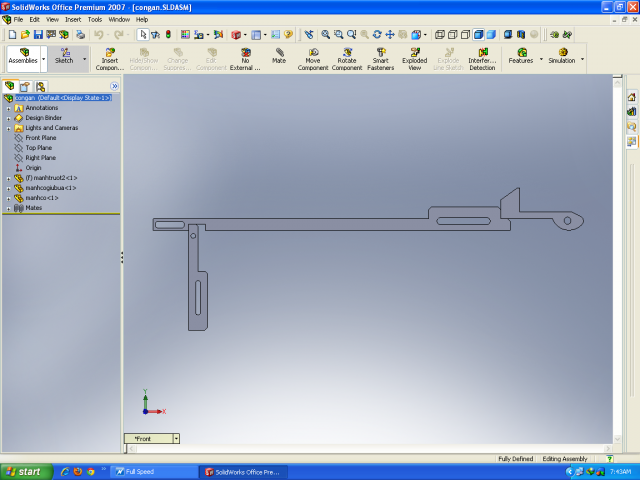
Task: Open the Edit Color palette icon
Action: (x=185, y=35)
